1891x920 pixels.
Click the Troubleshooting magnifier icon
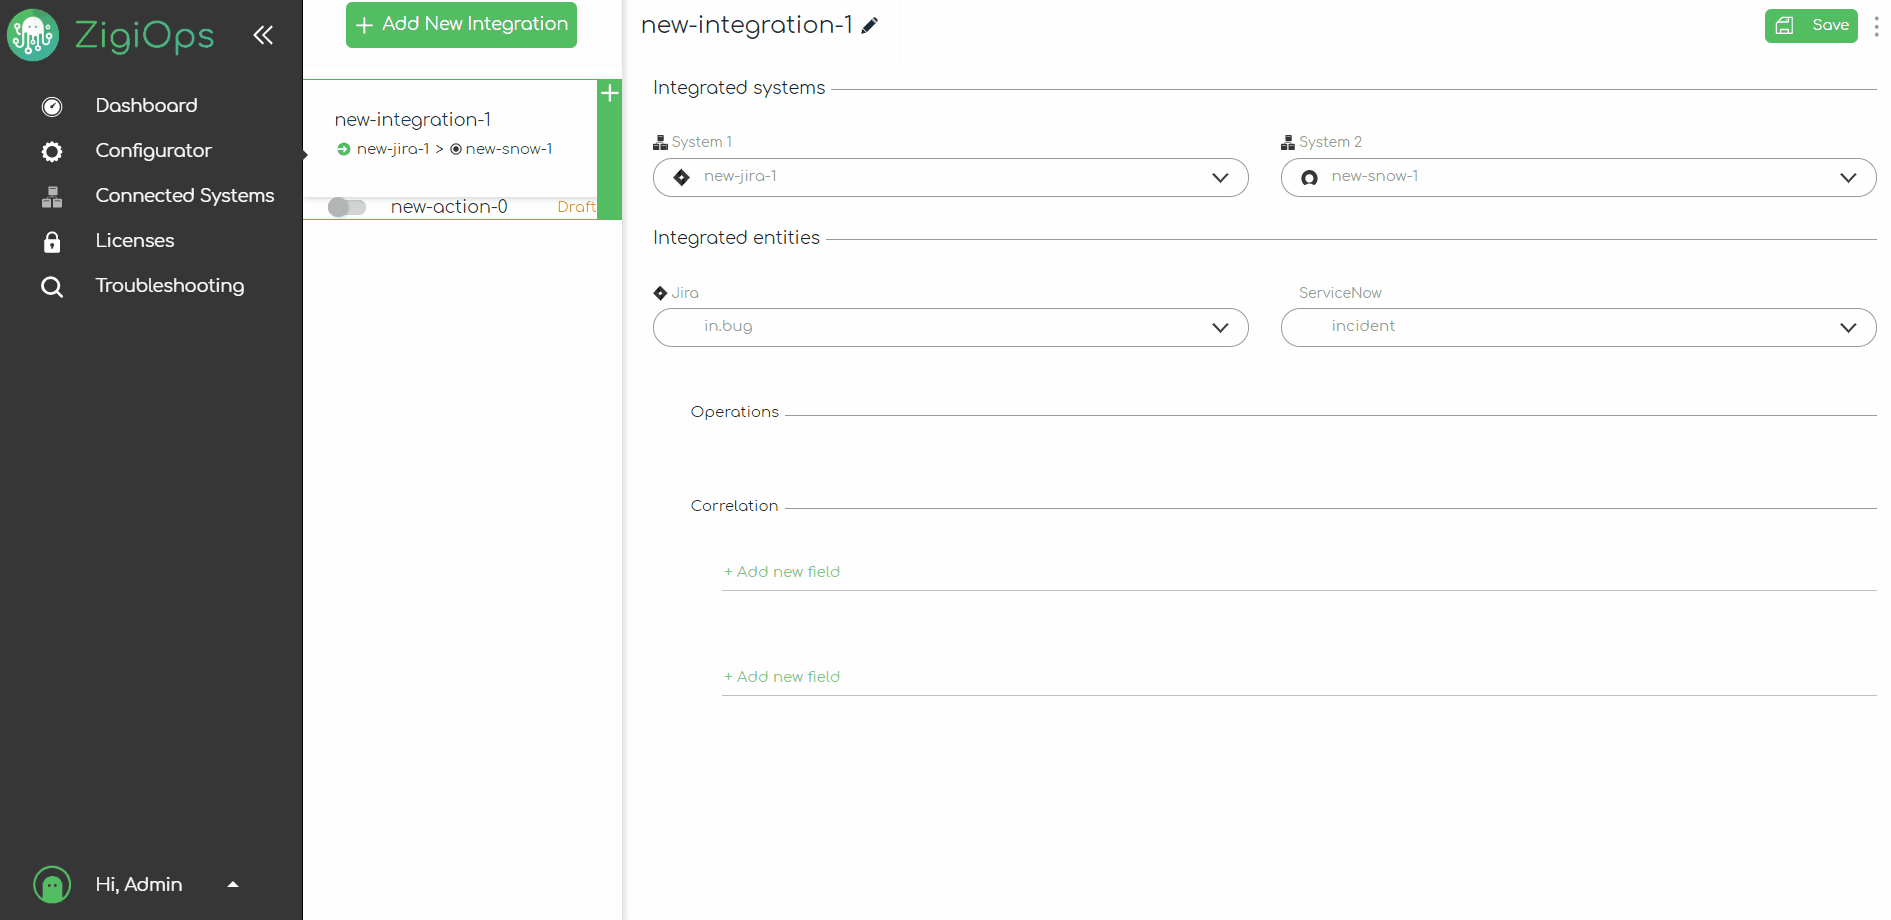click(x=52, y=287)
